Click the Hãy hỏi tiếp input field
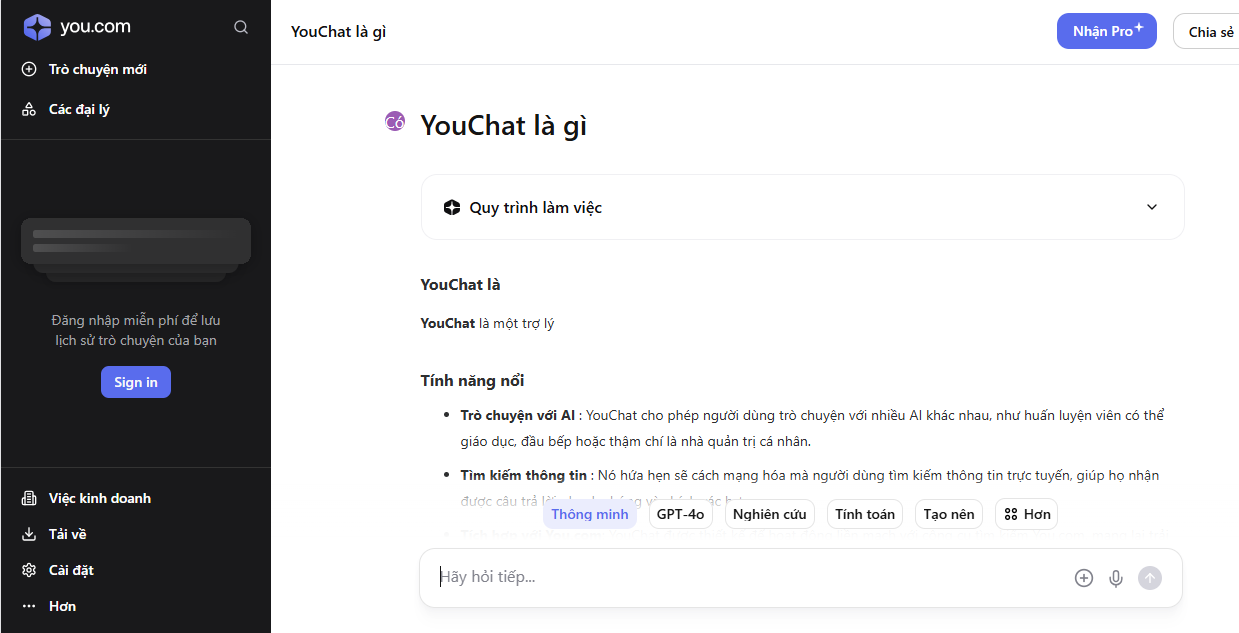 pyautogui.click(x=740, y=577)
